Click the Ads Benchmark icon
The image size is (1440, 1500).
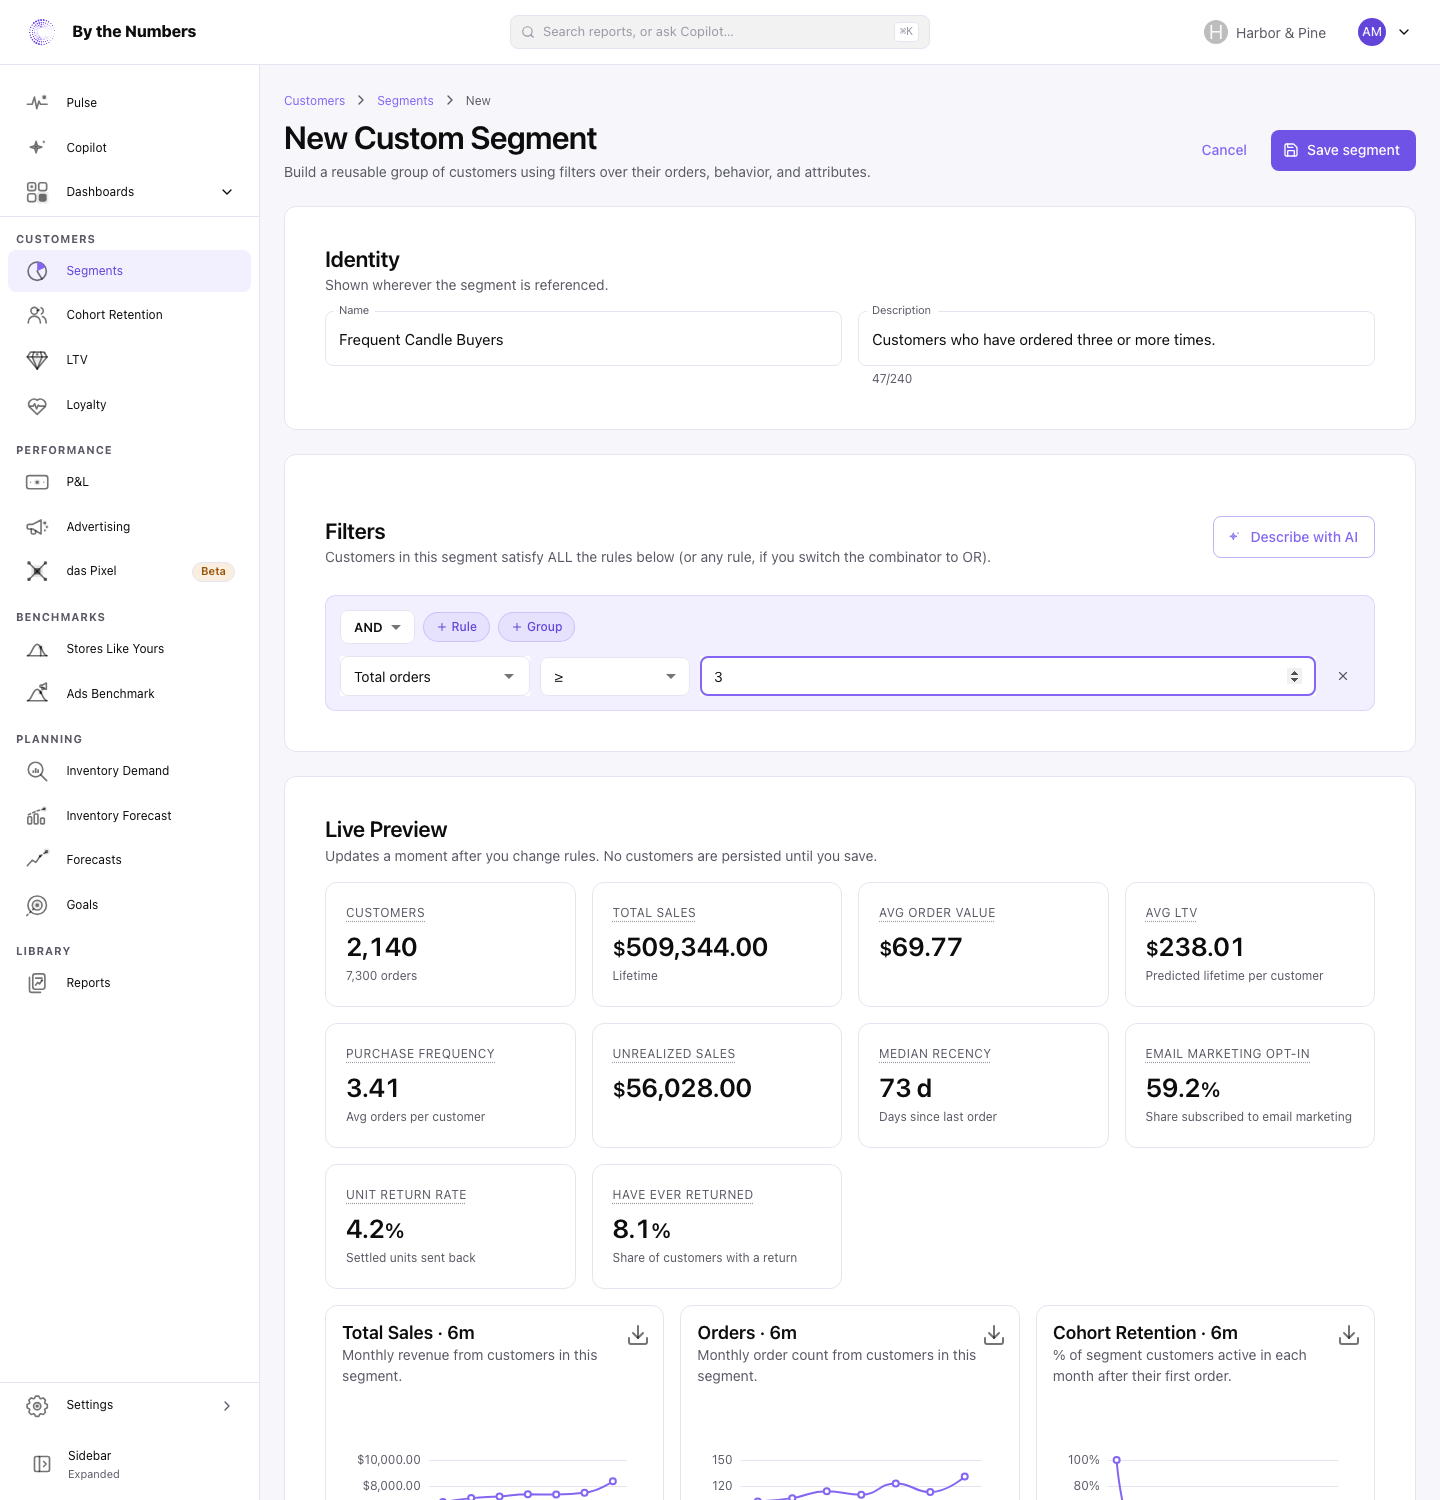click(37, 694)
